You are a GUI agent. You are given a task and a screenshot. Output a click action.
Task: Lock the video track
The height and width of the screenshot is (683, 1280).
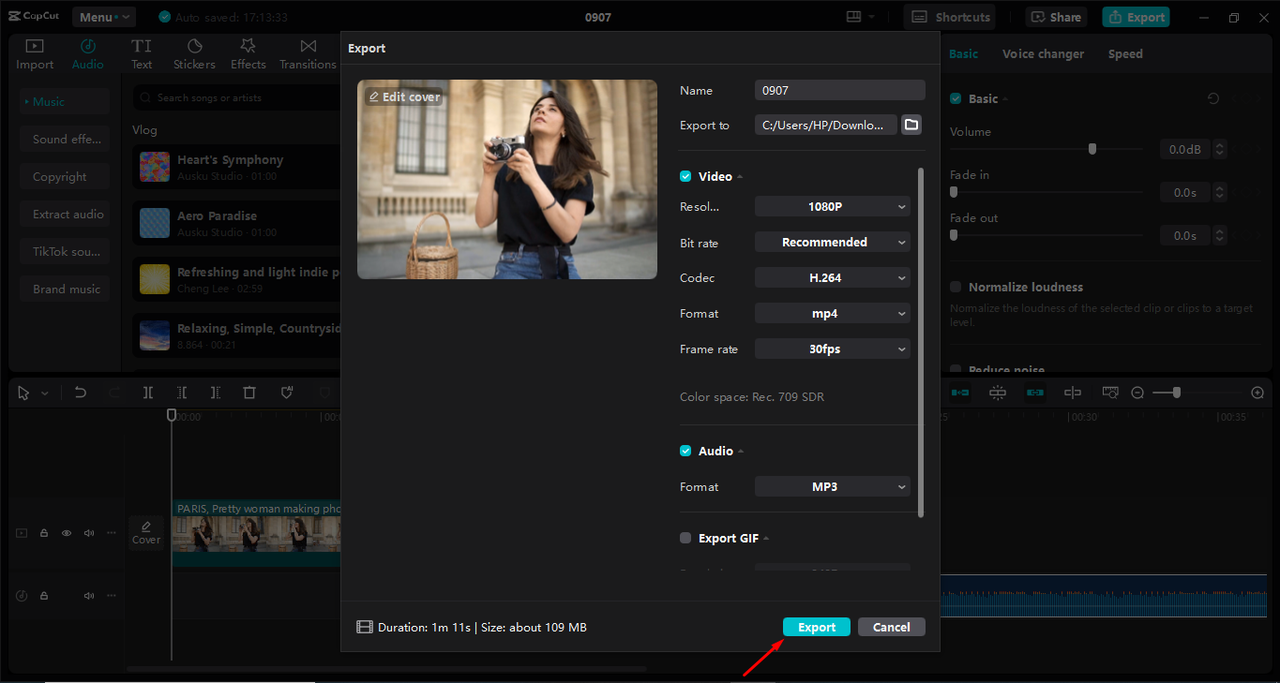pyautogui.click(x=44, y=533)
